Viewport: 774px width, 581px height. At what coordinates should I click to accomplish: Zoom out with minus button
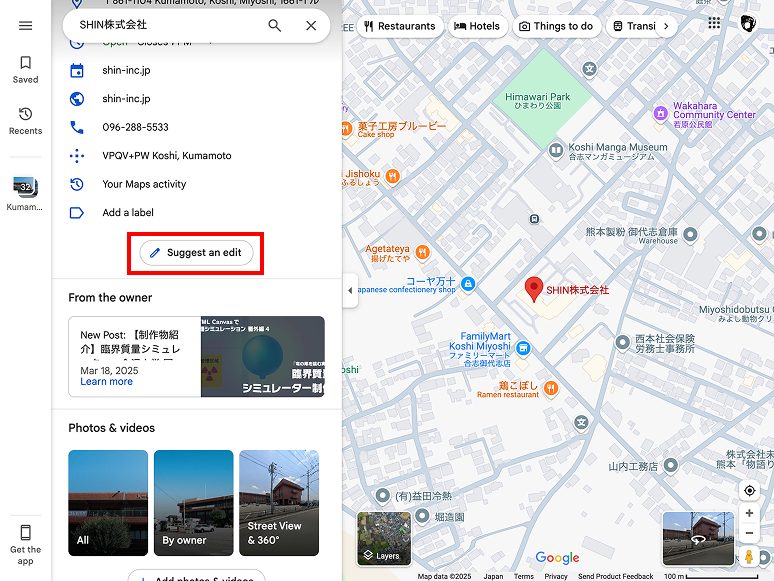point(749,533)
